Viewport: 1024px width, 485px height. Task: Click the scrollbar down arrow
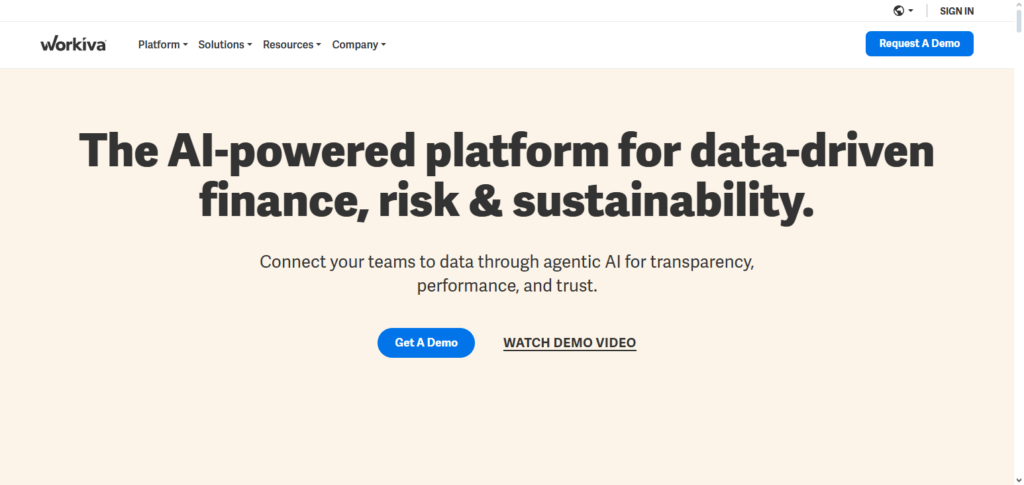pos(1017,479)
